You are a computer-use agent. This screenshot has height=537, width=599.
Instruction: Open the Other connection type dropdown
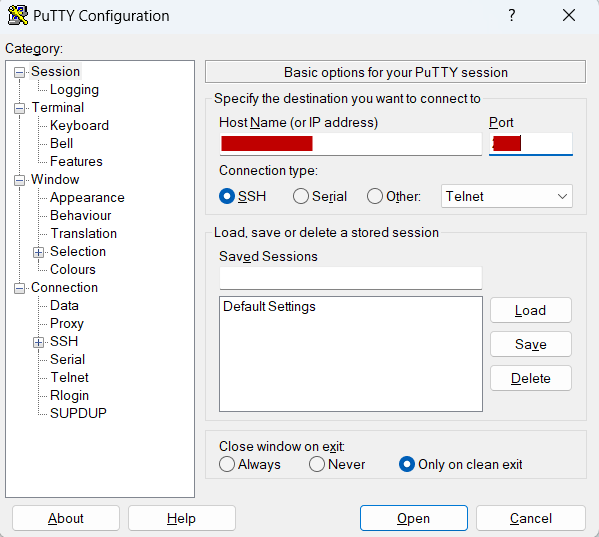click(507, 196)
